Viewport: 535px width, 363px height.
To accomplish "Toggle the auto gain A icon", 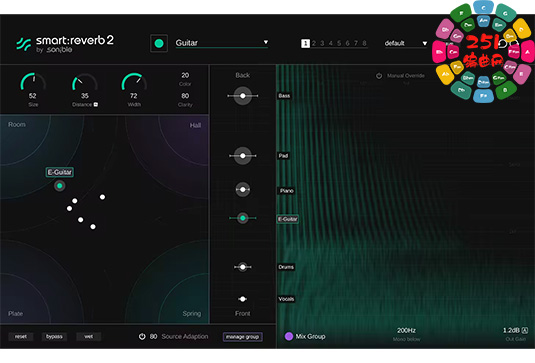I will click(x=525, y=330).
